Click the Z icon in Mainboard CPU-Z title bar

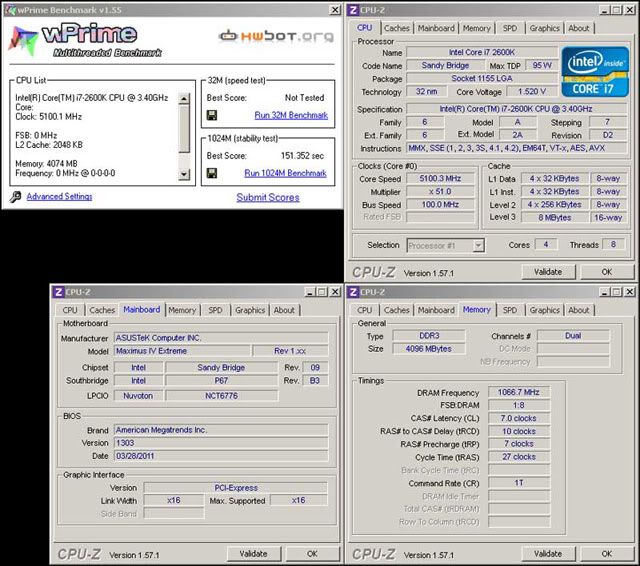[58, 292]
